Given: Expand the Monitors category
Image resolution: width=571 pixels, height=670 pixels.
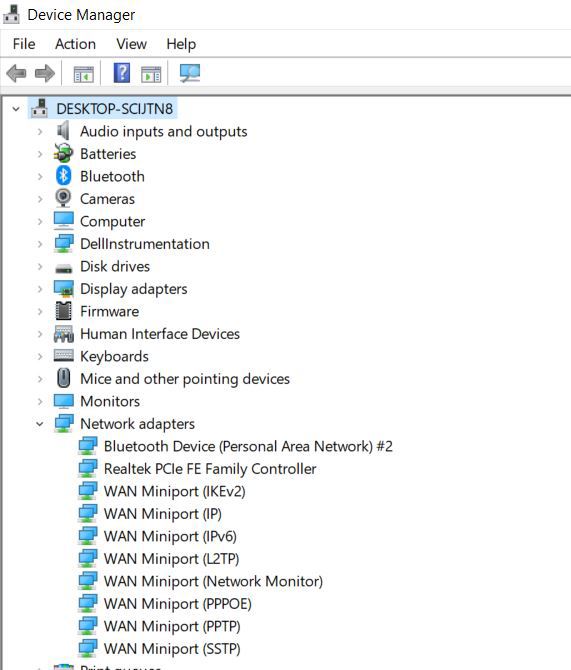Looking at the screenshot, I should click(40, 401).
